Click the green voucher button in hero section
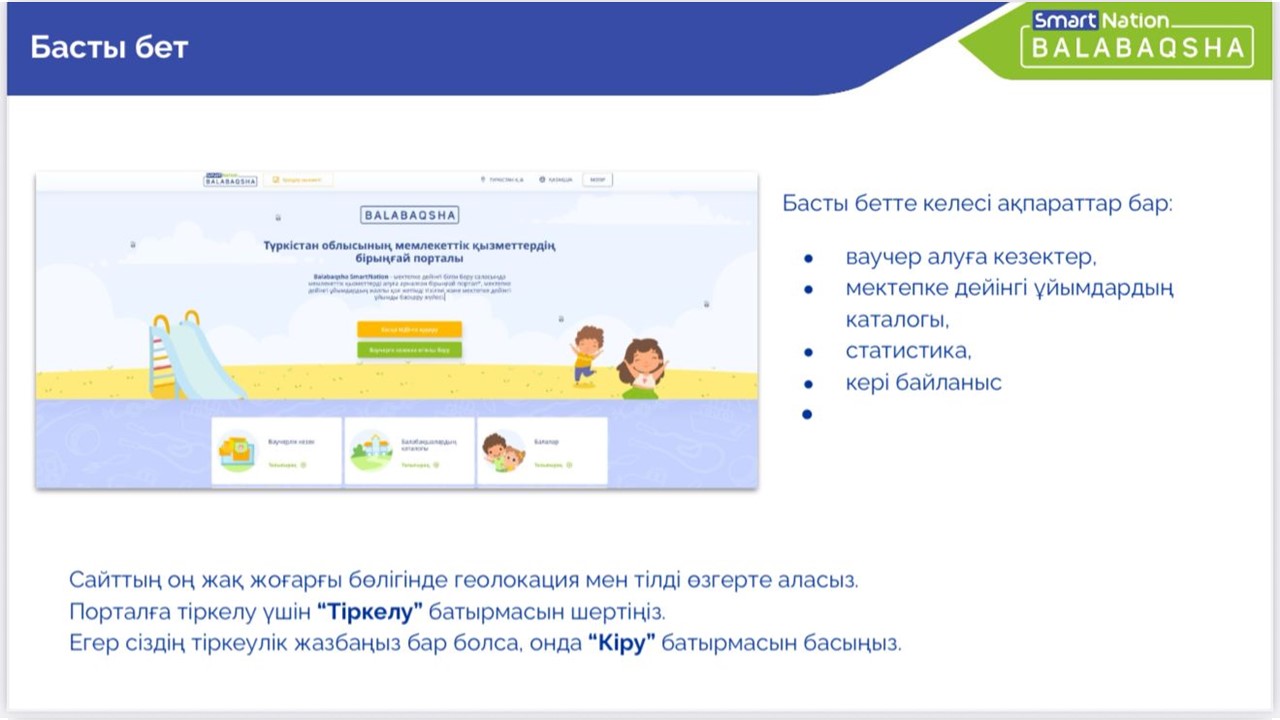 click(x=409, y=350)
